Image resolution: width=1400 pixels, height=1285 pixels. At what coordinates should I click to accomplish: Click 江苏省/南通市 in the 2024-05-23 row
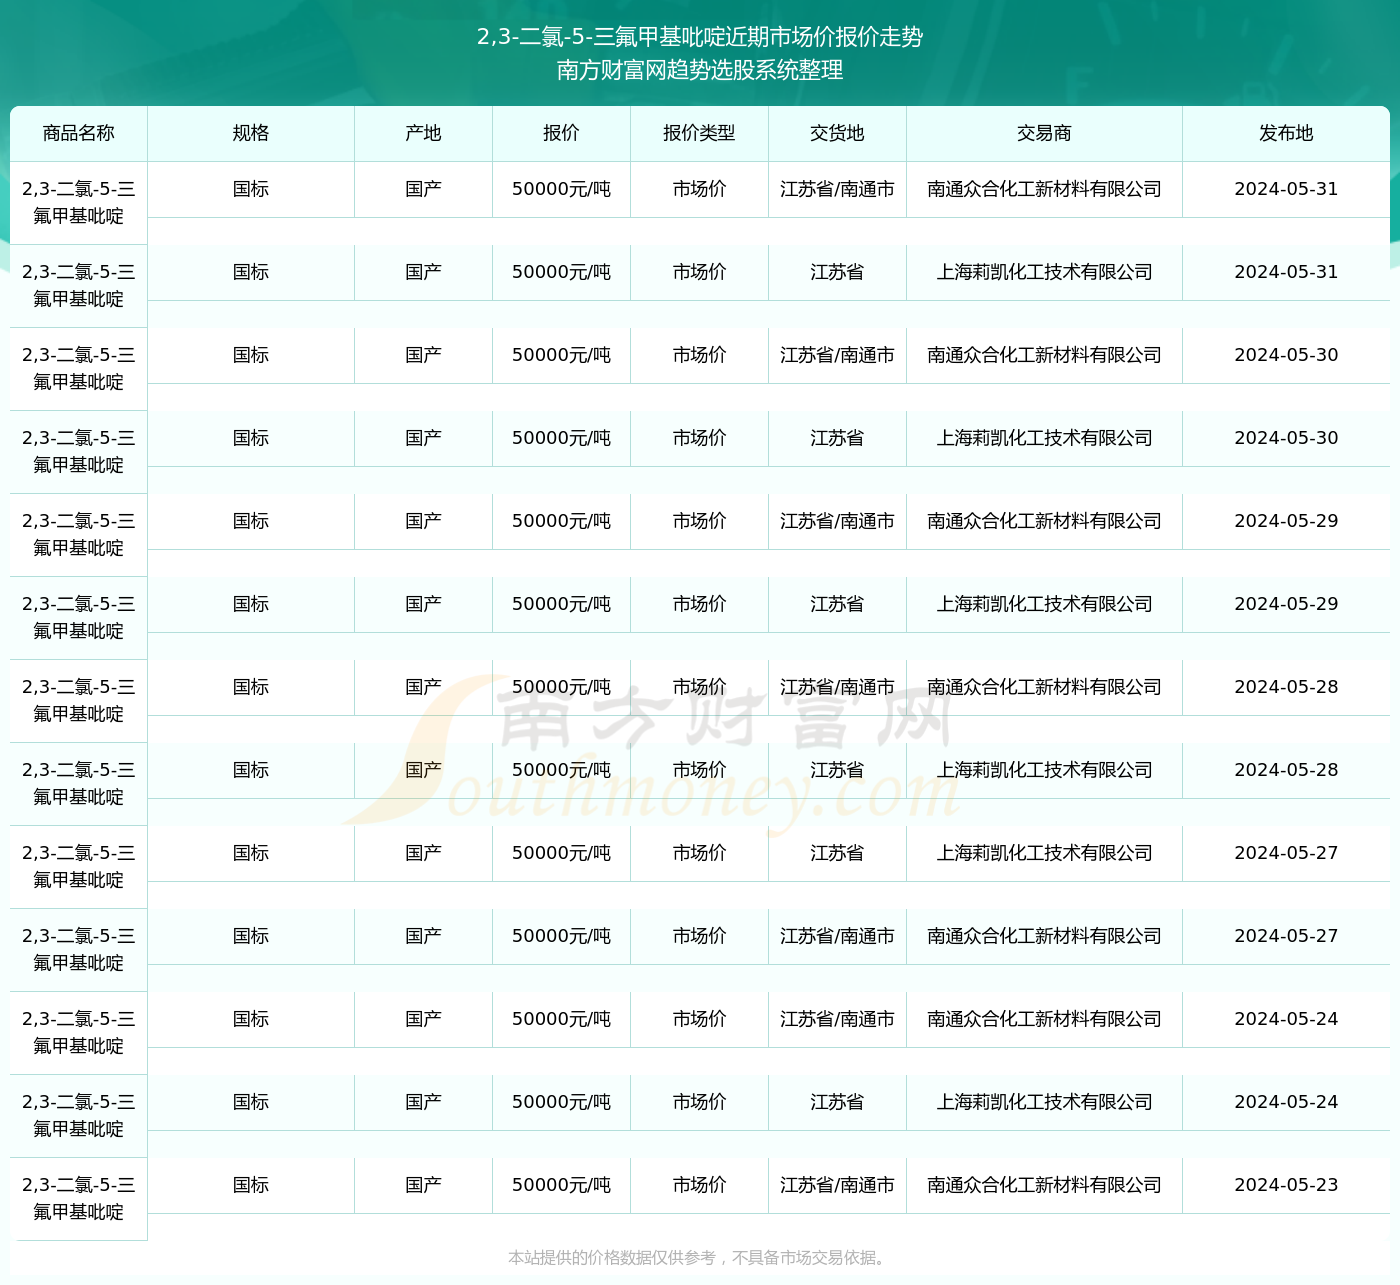coord(837,1185)
